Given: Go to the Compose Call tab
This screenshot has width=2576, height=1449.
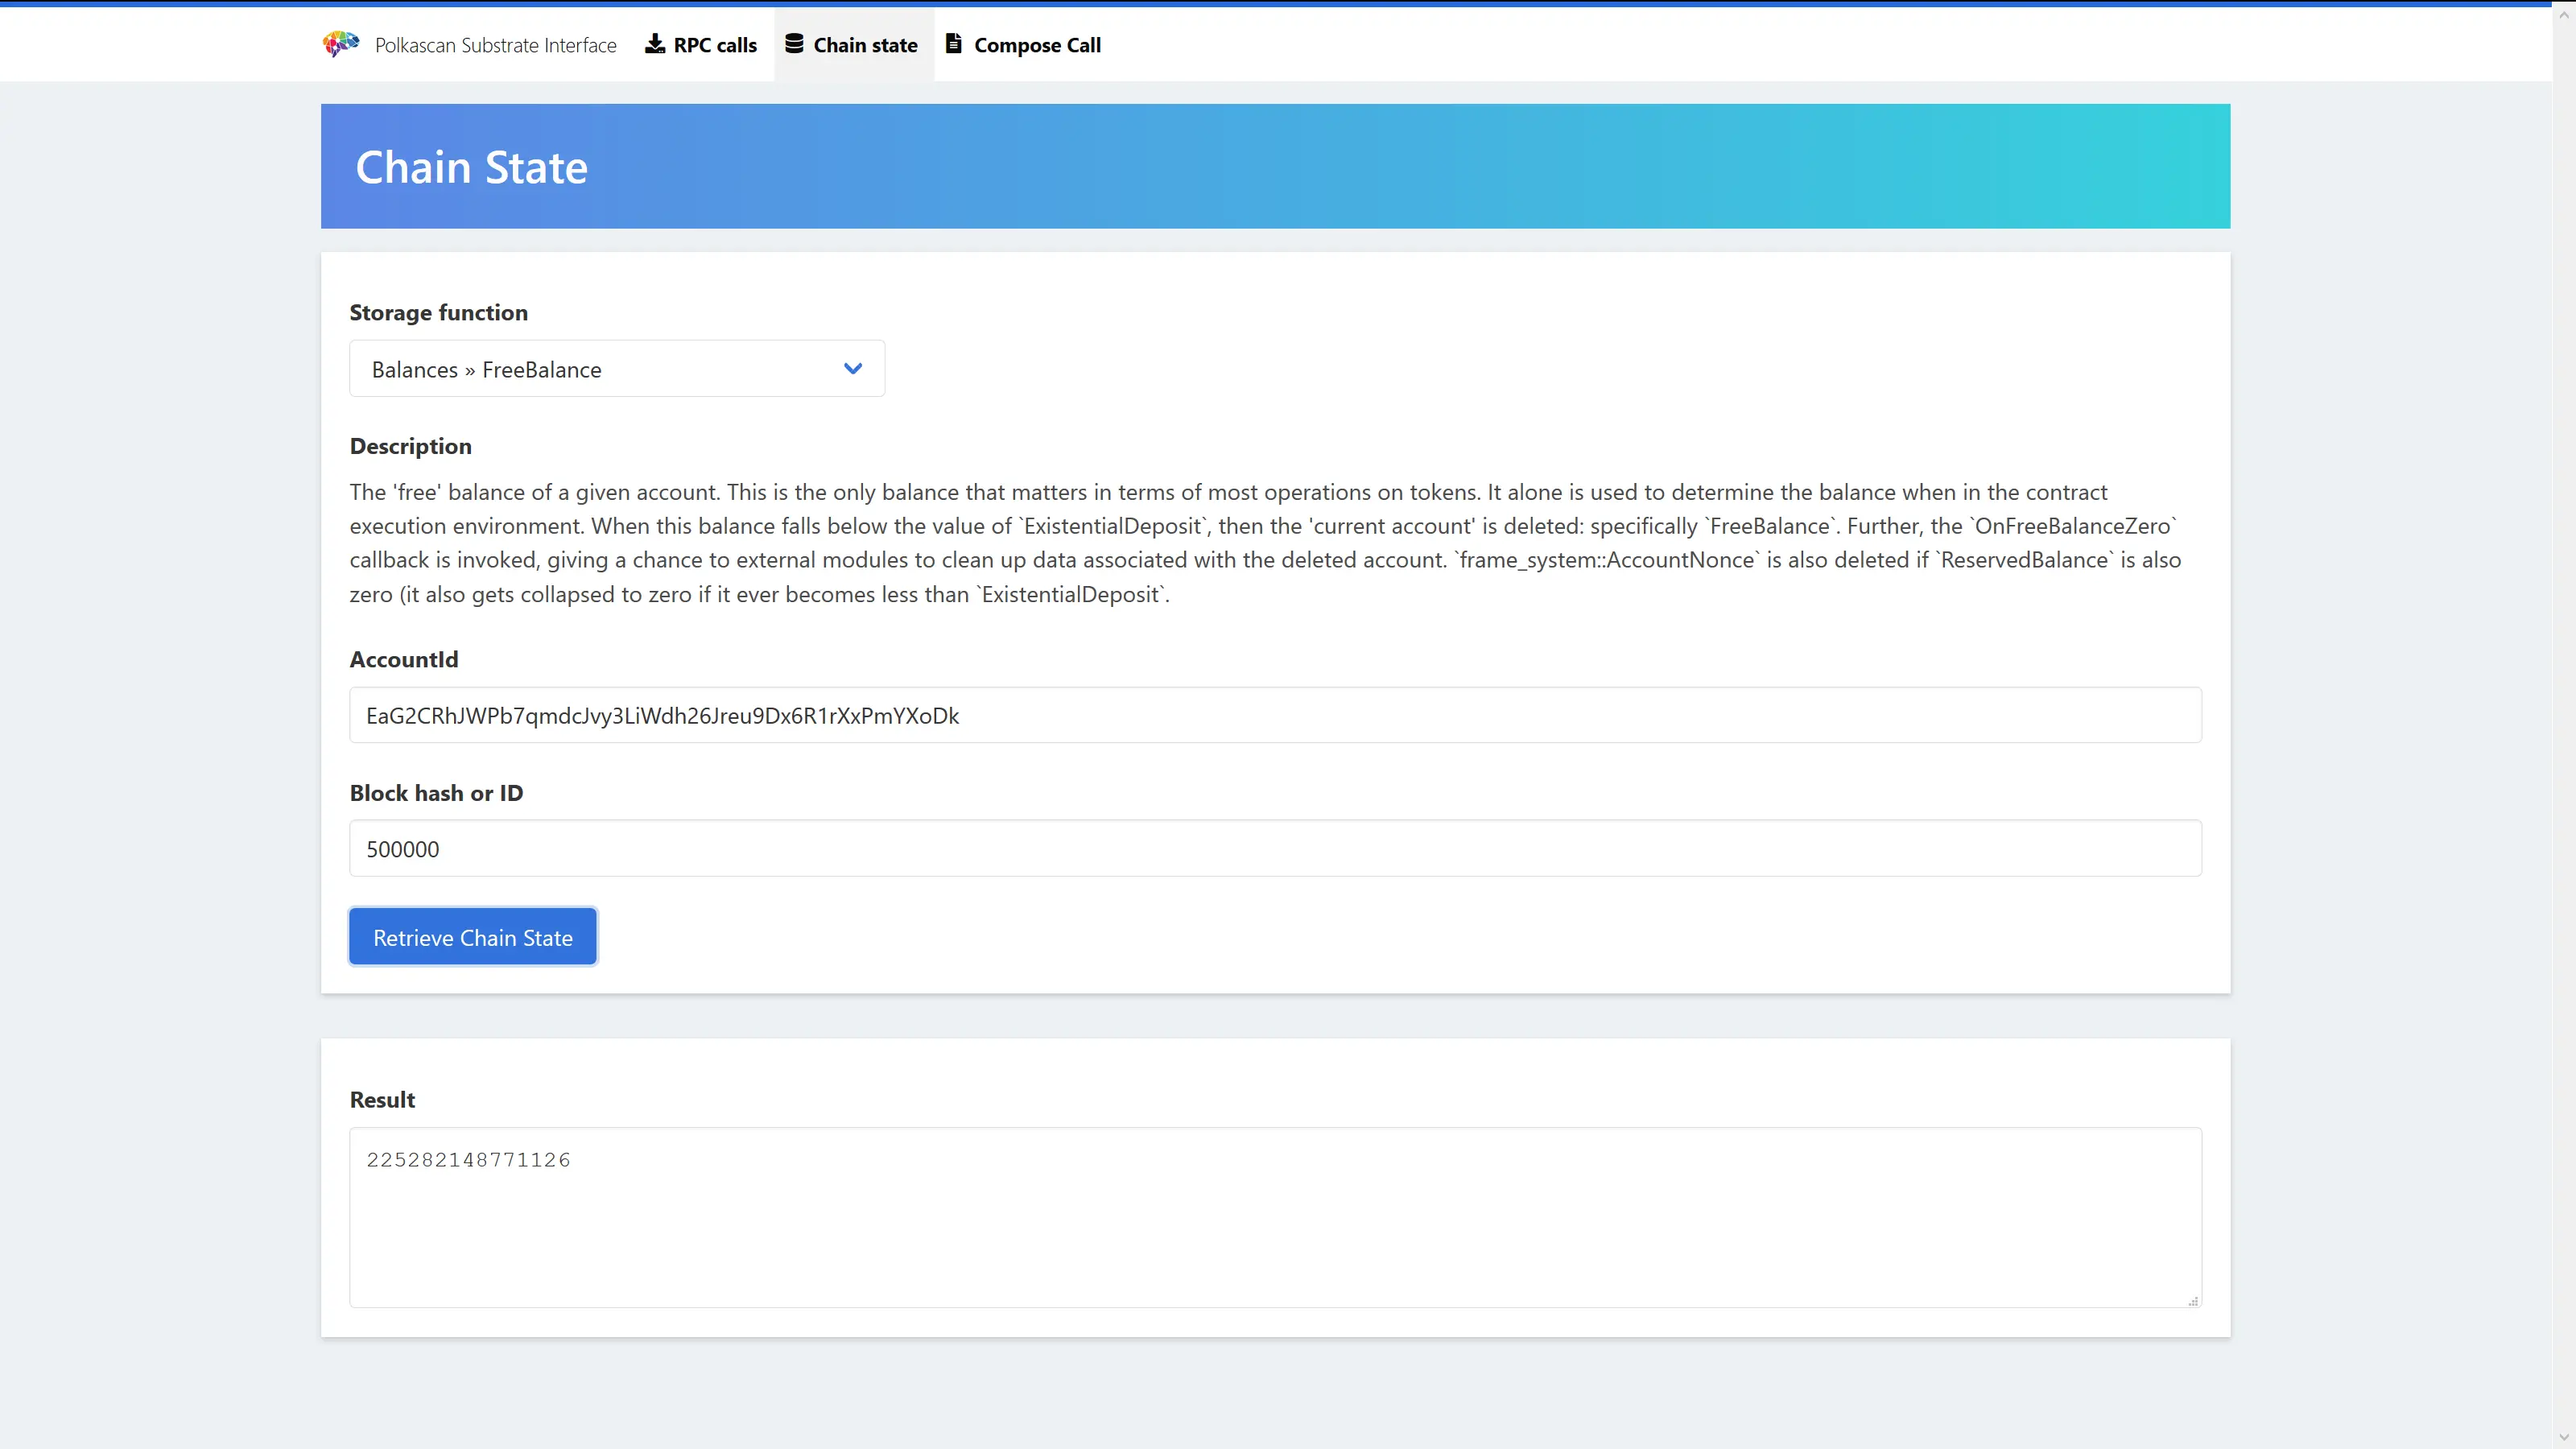Looking at the screenshot, I should click(1037, 45).
